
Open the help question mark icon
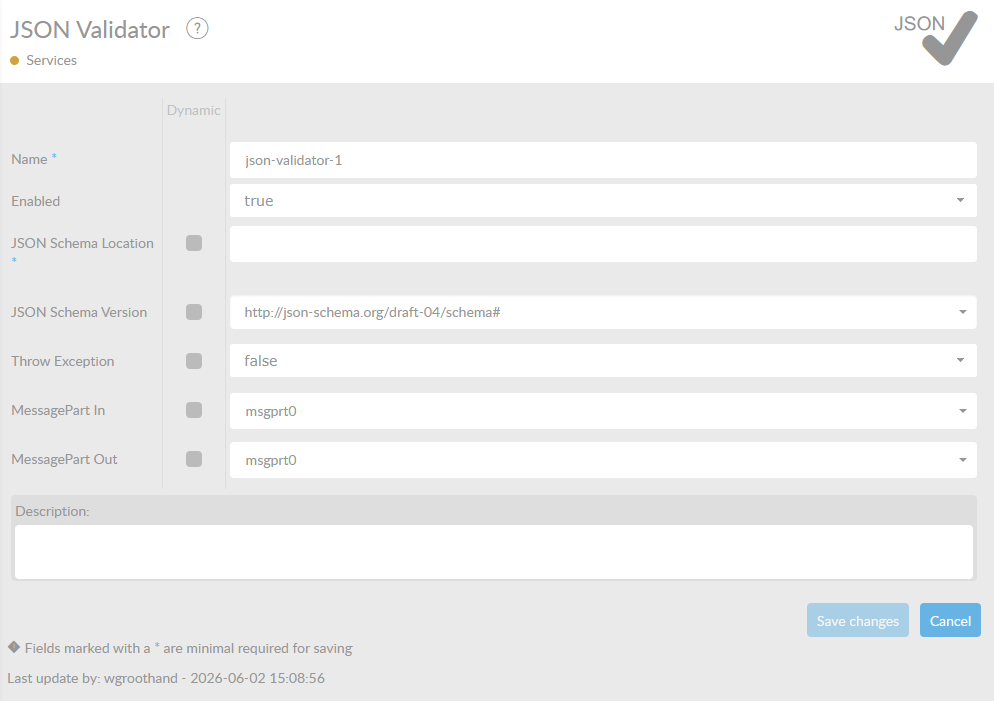click(197, 29)
